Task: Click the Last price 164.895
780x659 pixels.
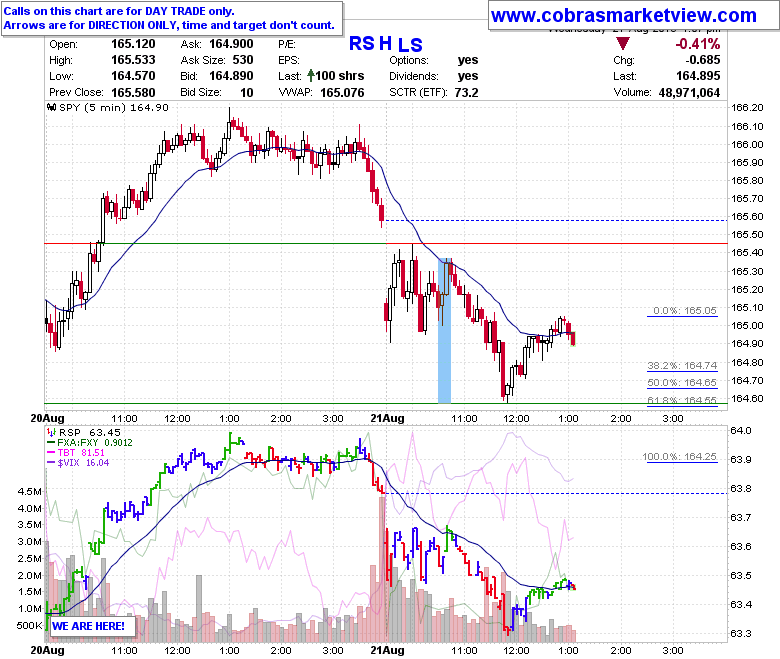Action: click(x=698, y=76)
